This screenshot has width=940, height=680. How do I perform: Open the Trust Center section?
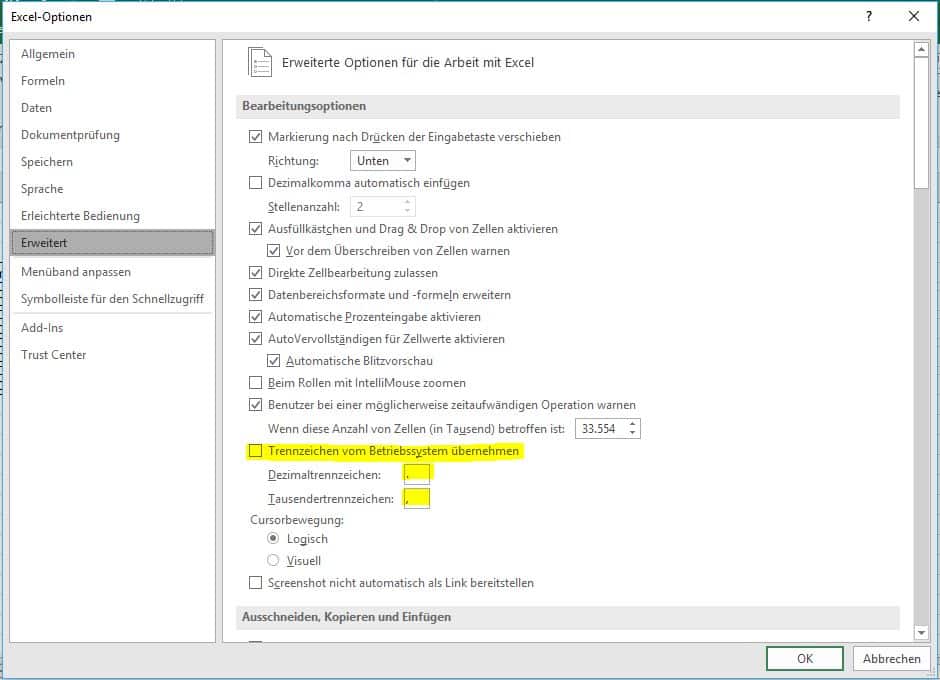point(54,355)
